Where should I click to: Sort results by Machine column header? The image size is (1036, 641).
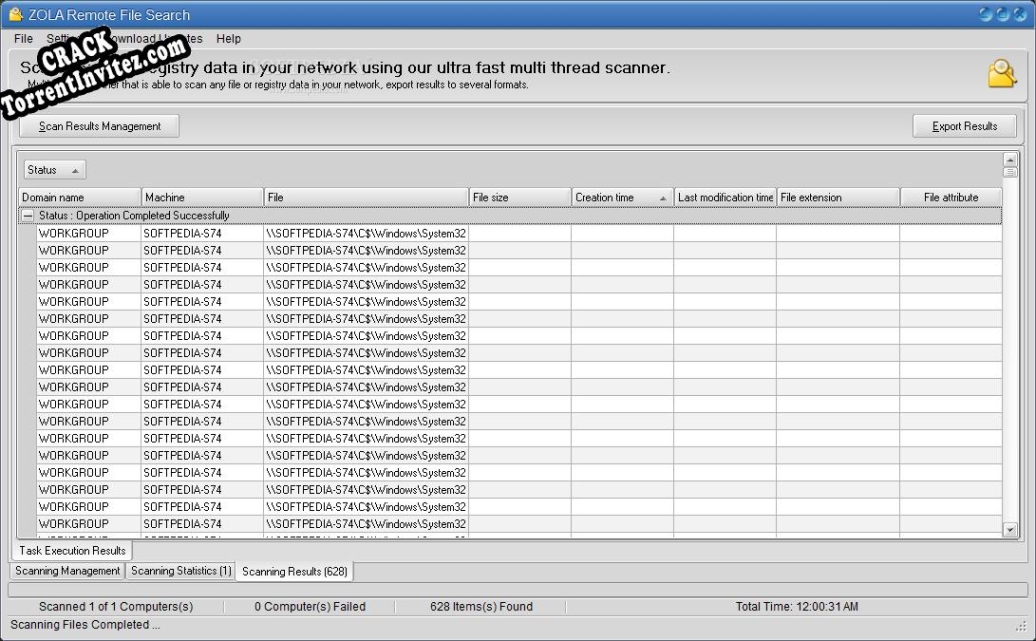[202, 197]
